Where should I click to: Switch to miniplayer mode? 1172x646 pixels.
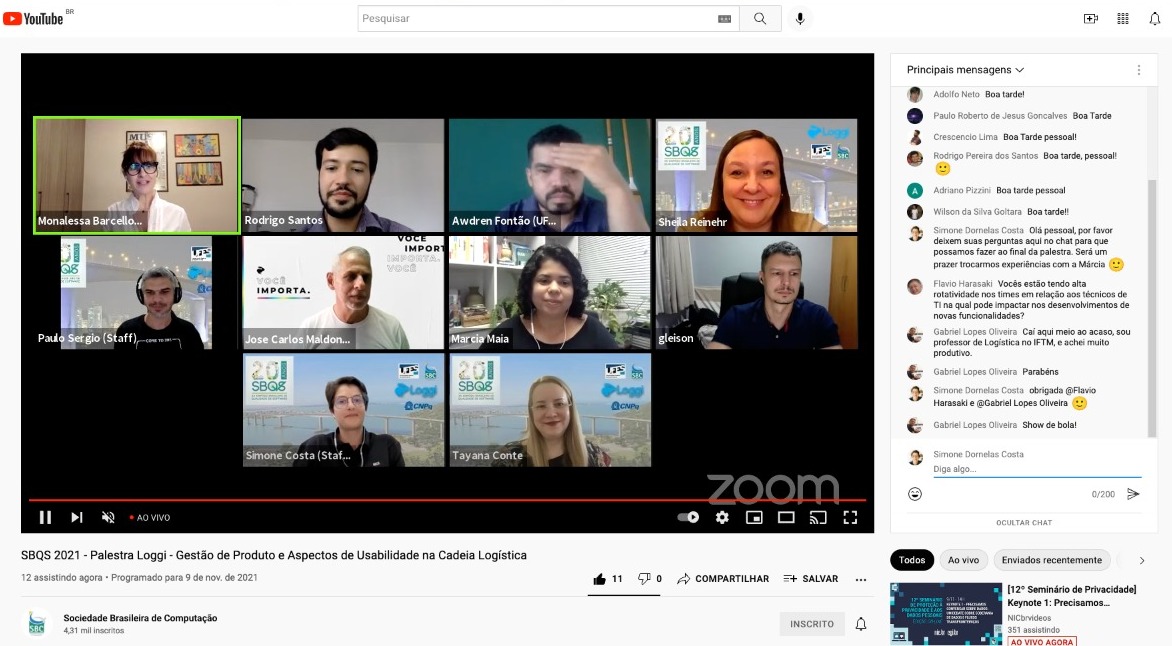754,517
